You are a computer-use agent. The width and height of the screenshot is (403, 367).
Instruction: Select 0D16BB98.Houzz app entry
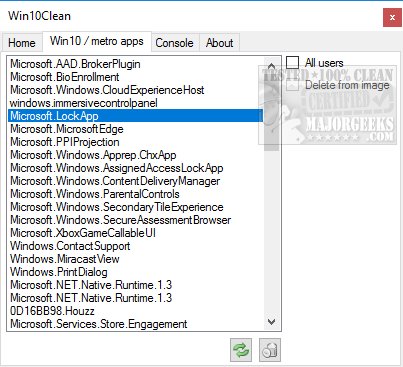click(135, 311)
